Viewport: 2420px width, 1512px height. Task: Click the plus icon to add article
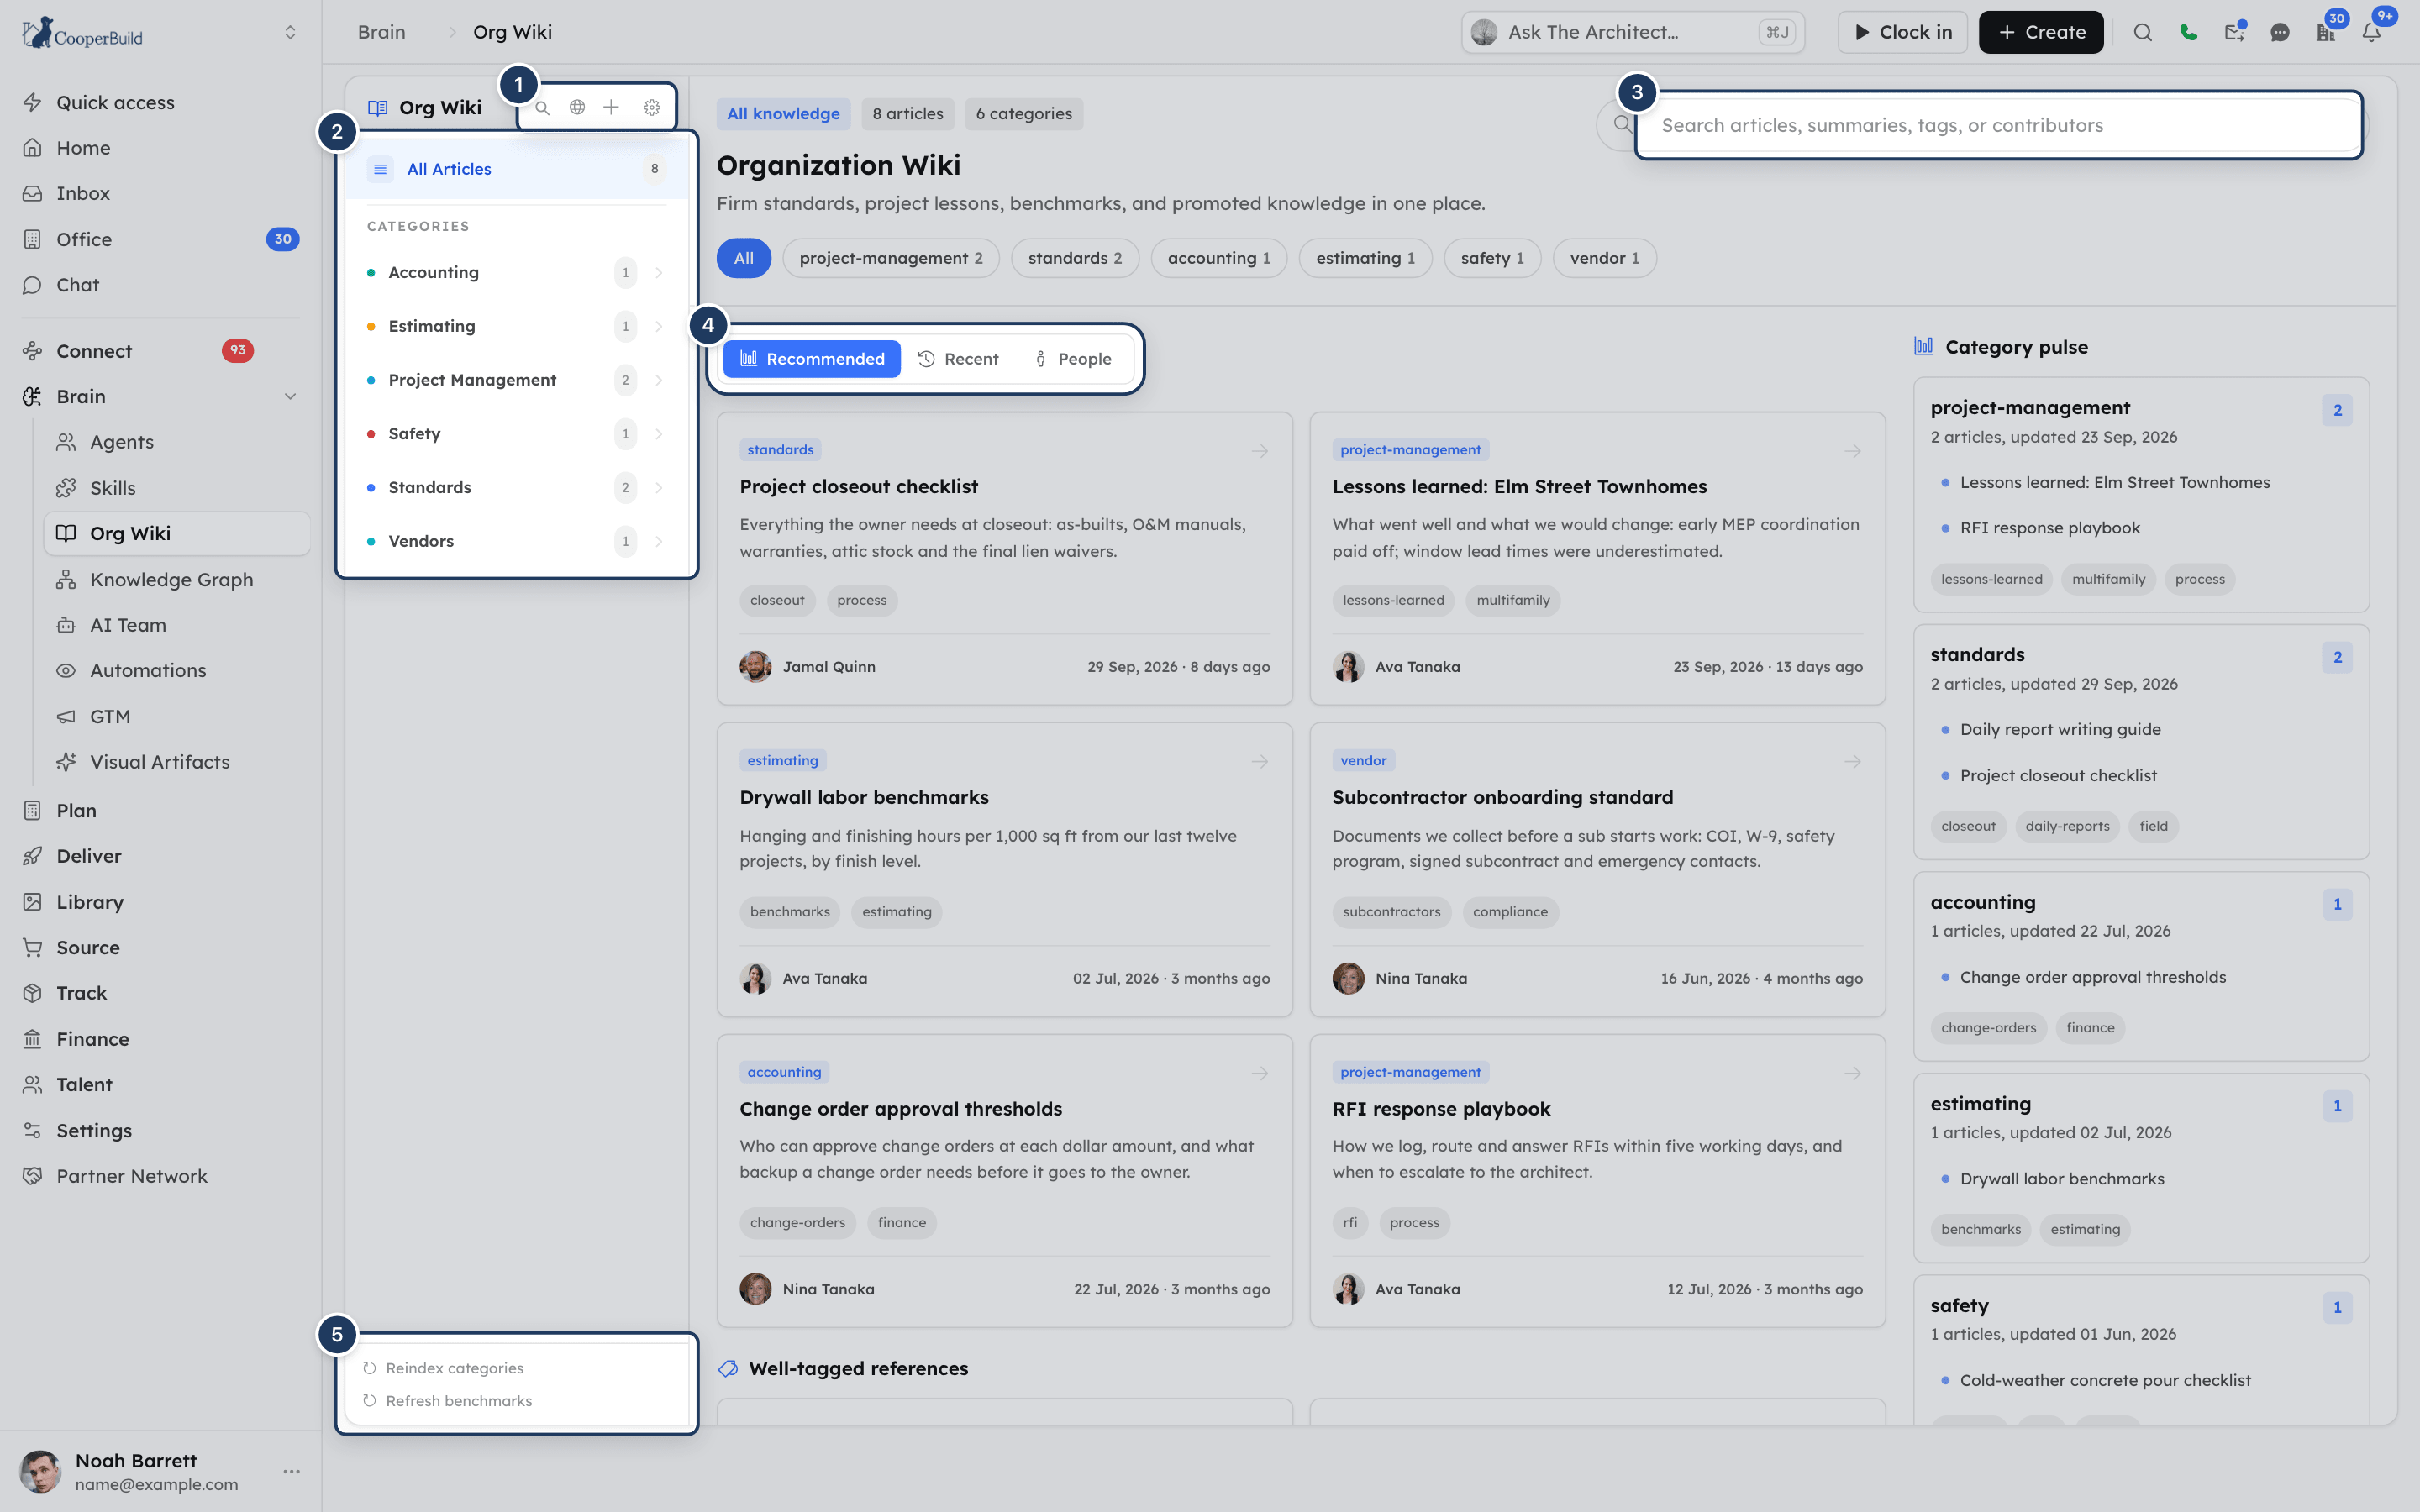611,107
